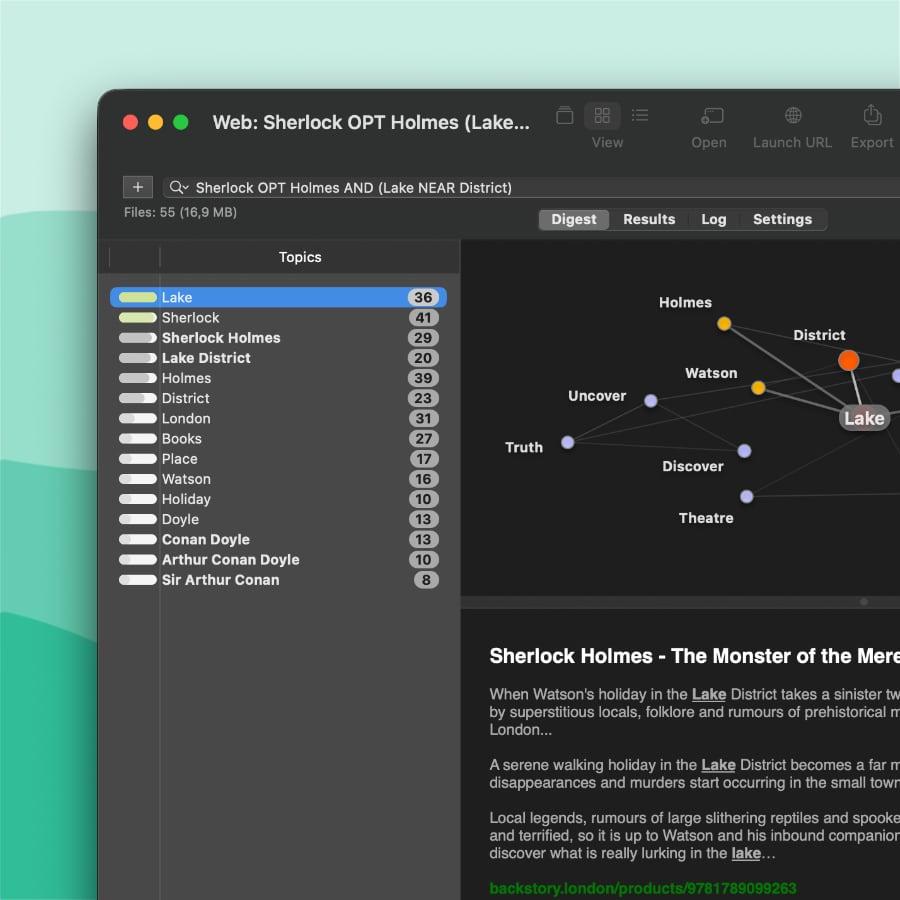Click the Open toolbar icon

[x=712, y=116]
